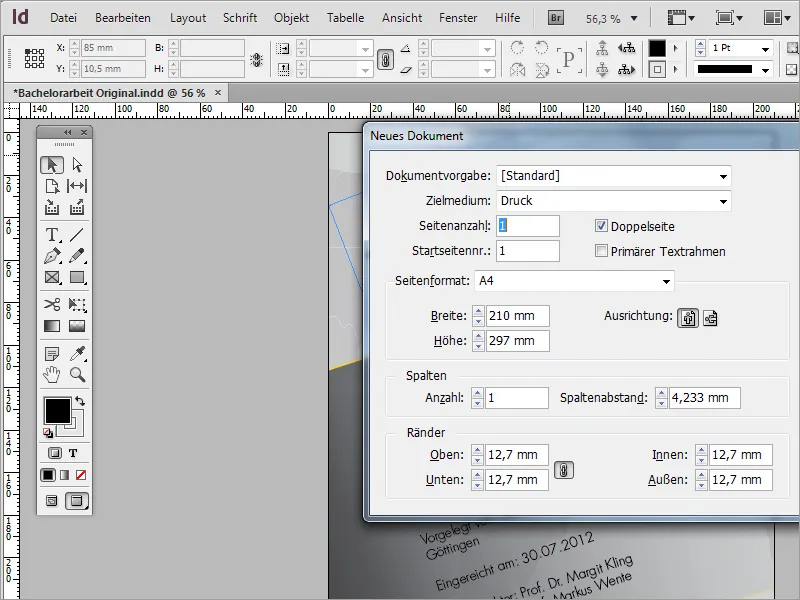
Task: Pick the Scissors tool
Action: (x=52, y=305)
